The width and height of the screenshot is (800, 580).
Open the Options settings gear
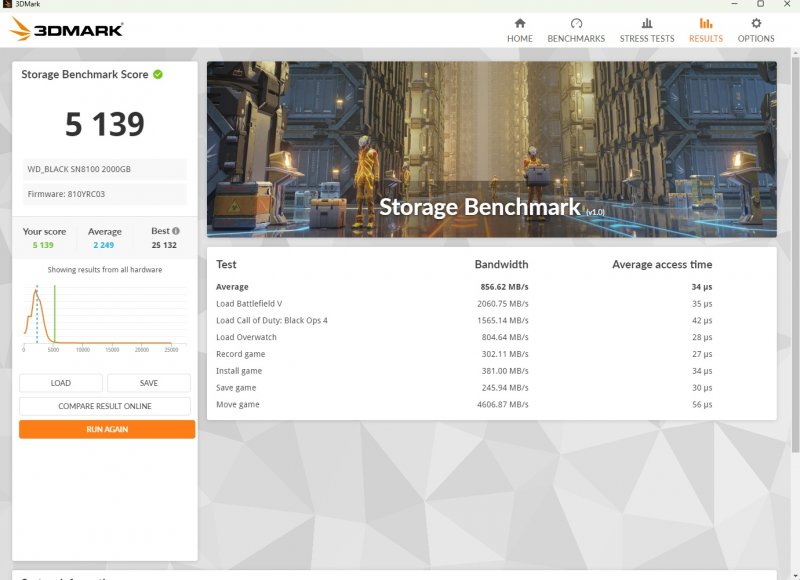(x=756, y=31)
